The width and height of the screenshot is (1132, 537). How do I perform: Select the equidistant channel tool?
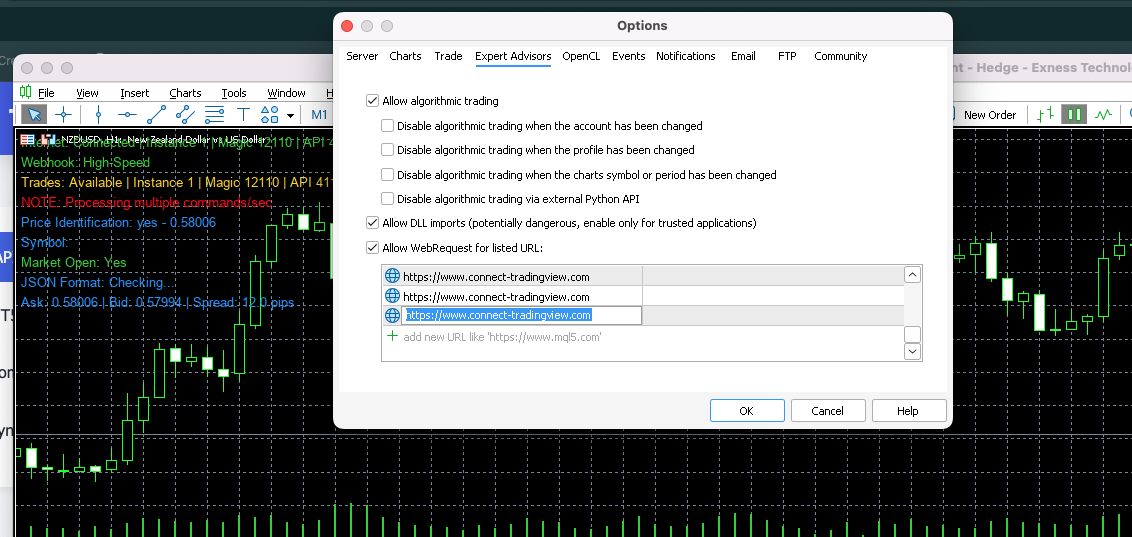pos(185,115)
